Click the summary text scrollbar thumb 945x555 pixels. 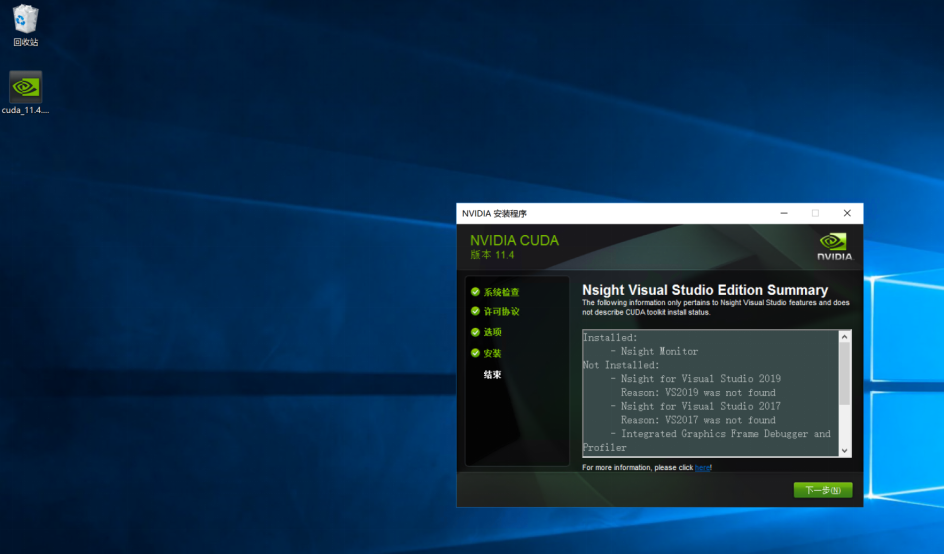coord(845,373)
